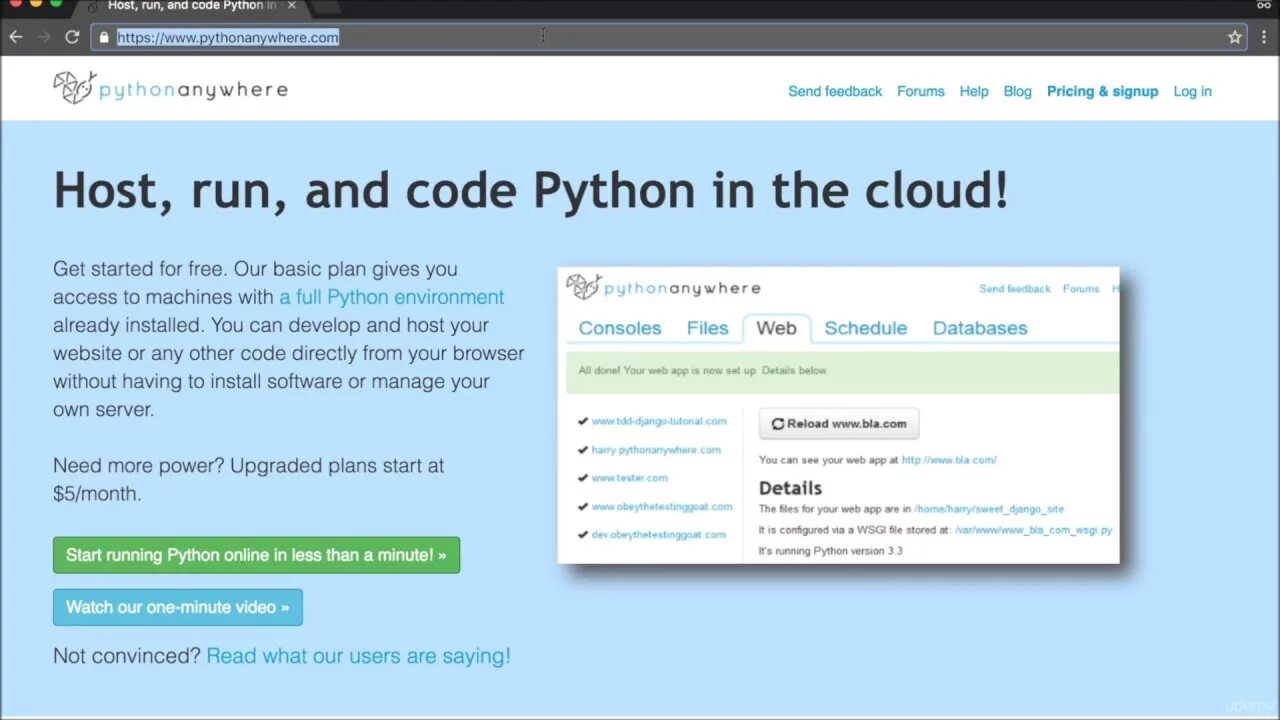Go back with the browser back arrow
The width and height of the screenshot is (1280, 720).
pos(16,37)
